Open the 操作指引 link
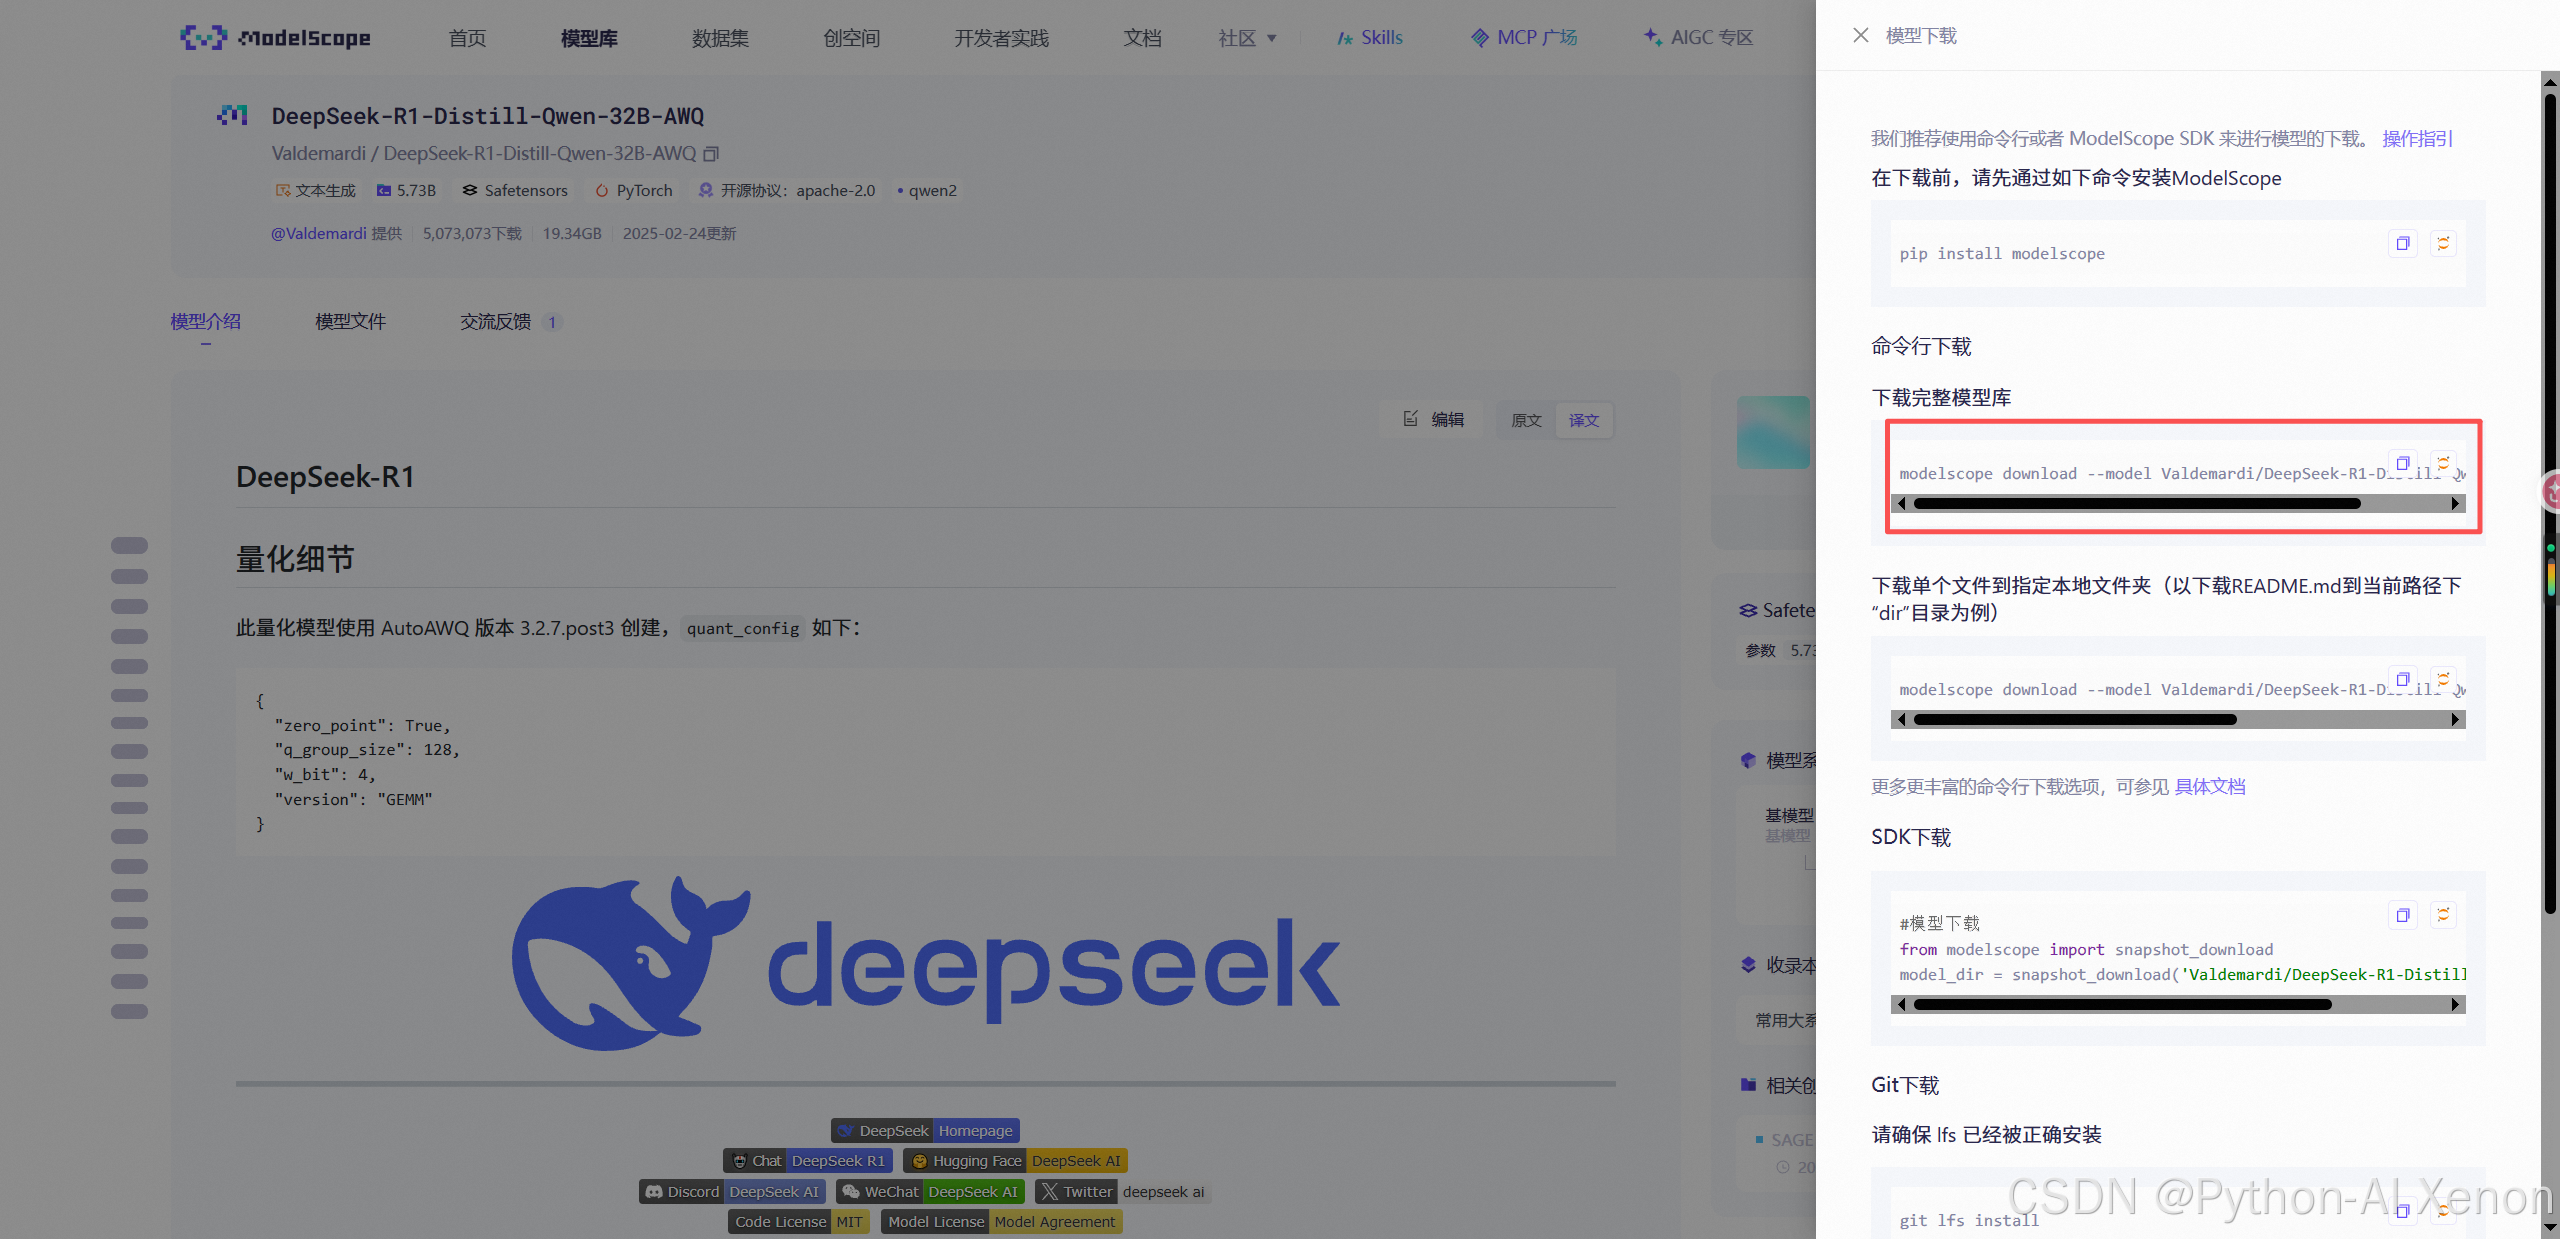The width and height of the screenshot is (2560, 1239). pyautogui.click(x=2417, y=139)
